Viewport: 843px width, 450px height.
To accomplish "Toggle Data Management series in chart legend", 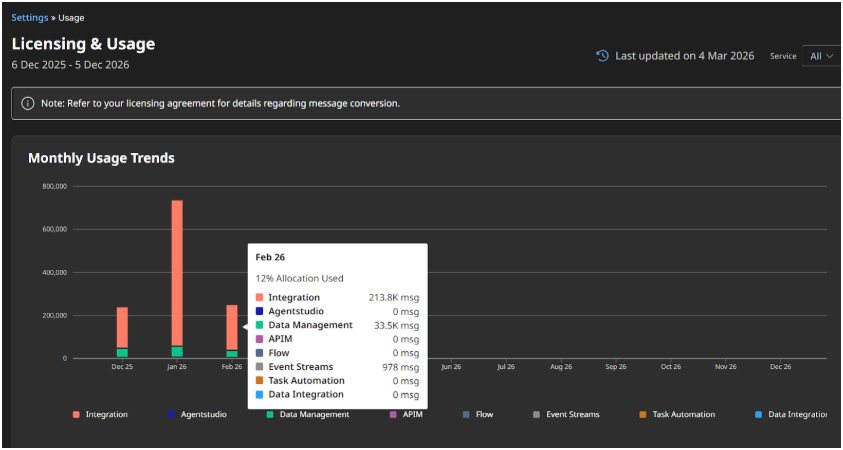I will pyautogui.click(x=308, y=415).
